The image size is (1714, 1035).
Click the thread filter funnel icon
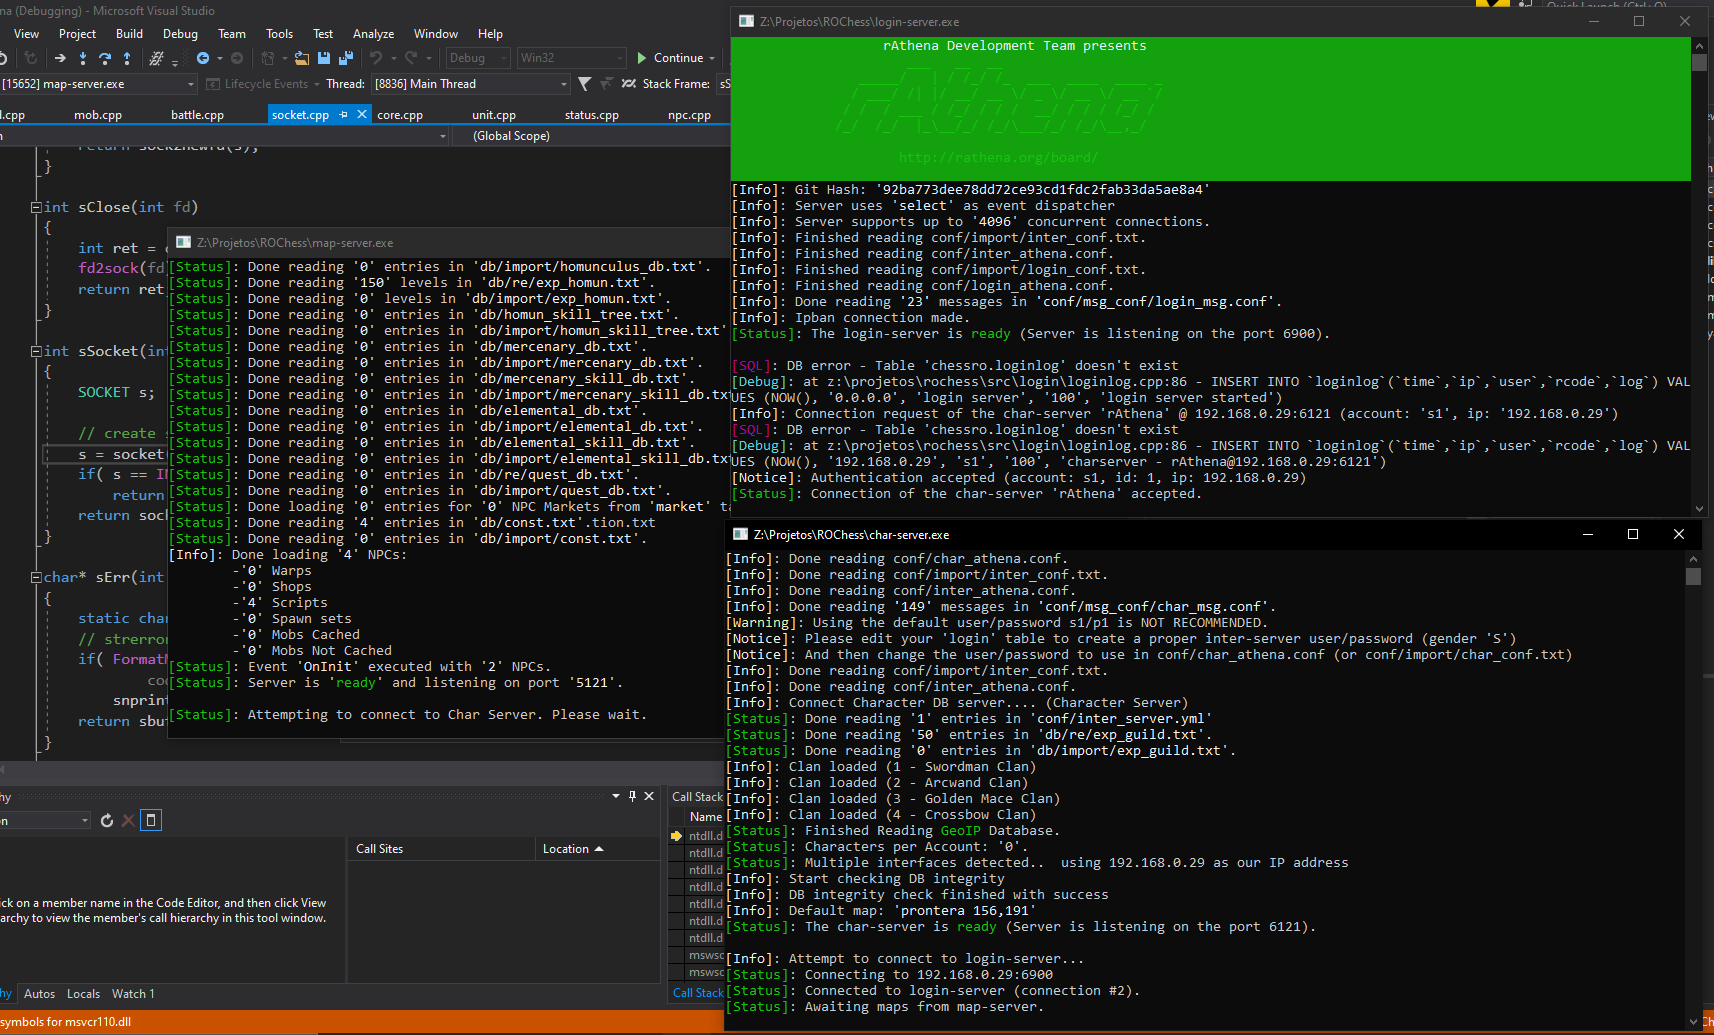click(585, 84)
